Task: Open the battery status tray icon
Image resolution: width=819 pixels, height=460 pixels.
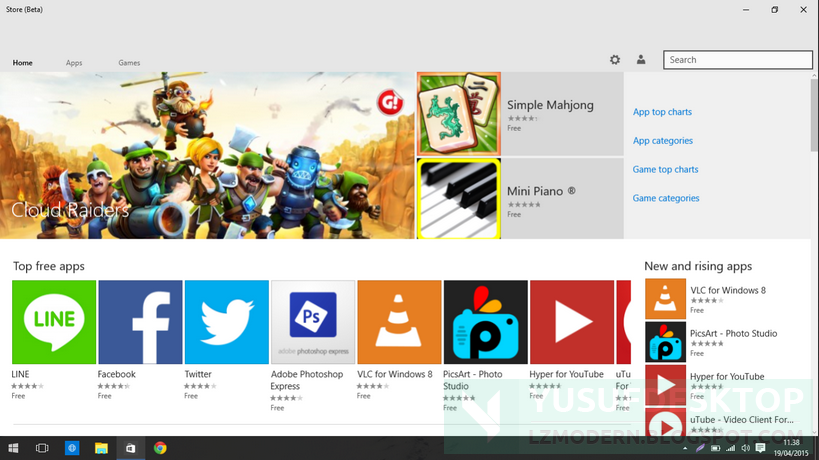Action: 716,449
